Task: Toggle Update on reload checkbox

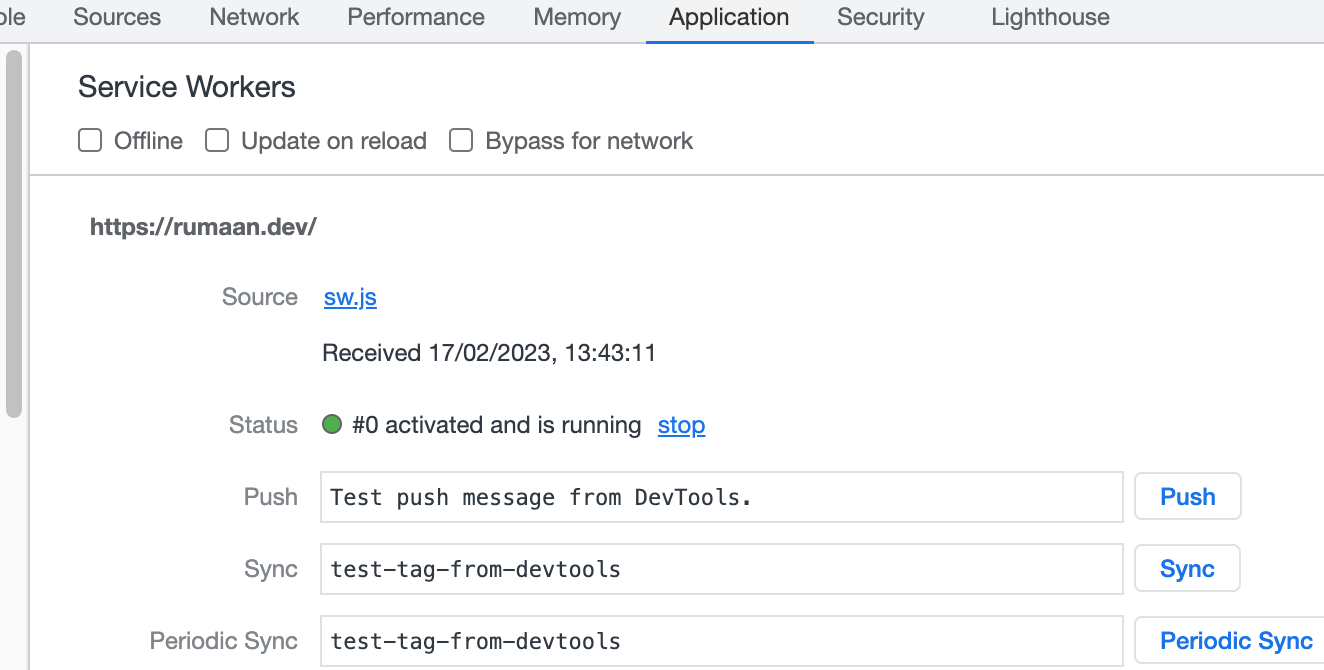Action: (x=217, y=141)
